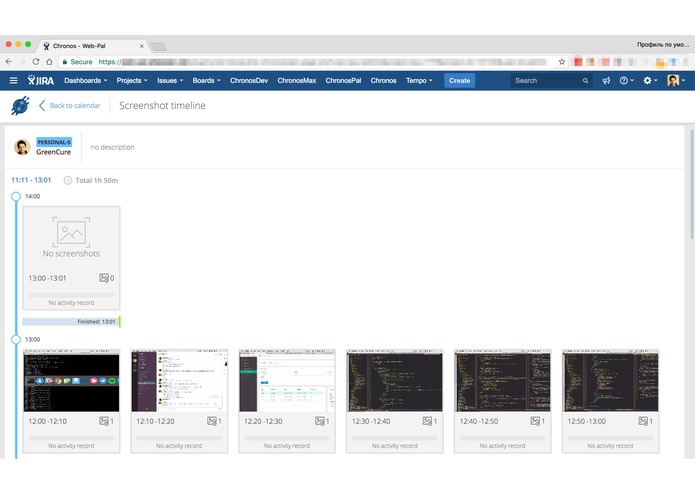Open the 12:20-12:30 screenshot thumbnail
The width and height of the screenshot is (695, 494).
click(x=287, y=381)
